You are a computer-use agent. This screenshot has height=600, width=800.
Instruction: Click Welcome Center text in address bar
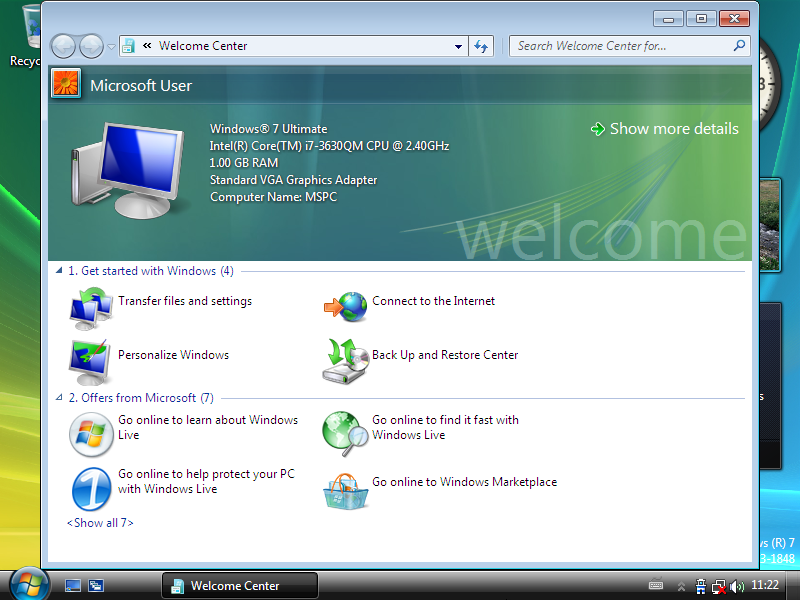coord(203,46)
